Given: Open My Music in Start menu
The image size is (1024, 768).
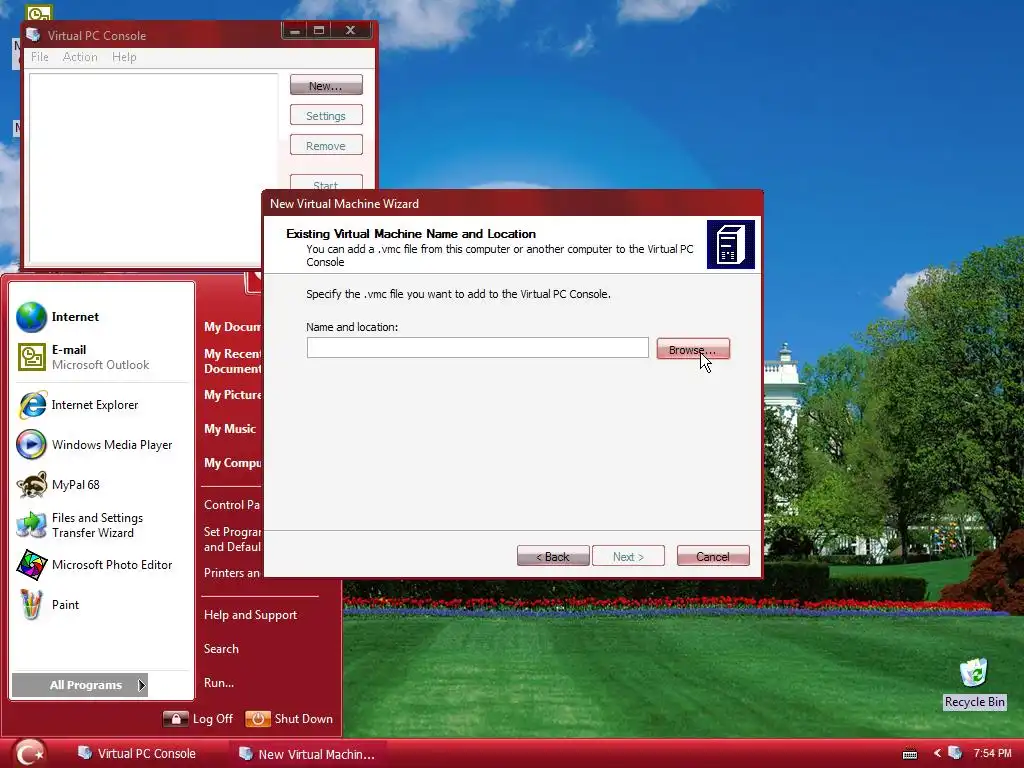Looking at the screenshot, I should click(x=230, y=429).
